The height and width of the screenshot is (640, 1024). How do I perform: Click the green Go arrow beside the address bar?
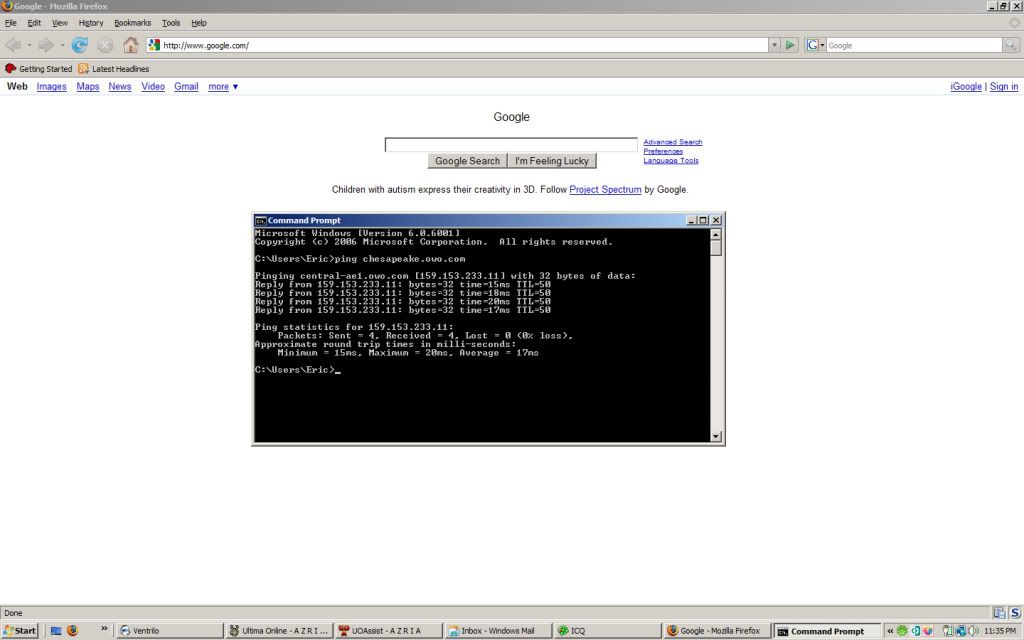pyautogui.click(x=790, y=45)
